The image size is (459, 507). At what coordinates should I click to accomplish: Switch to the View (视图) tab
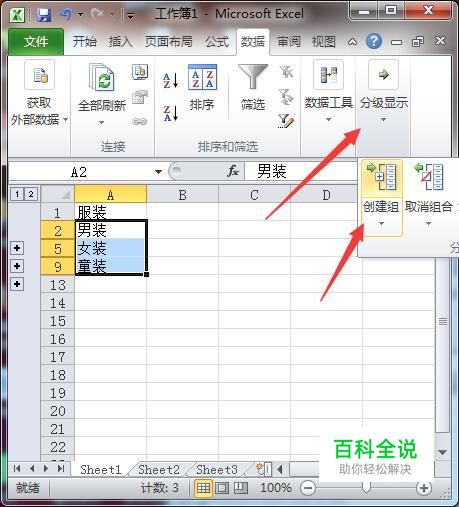point(323,42)
